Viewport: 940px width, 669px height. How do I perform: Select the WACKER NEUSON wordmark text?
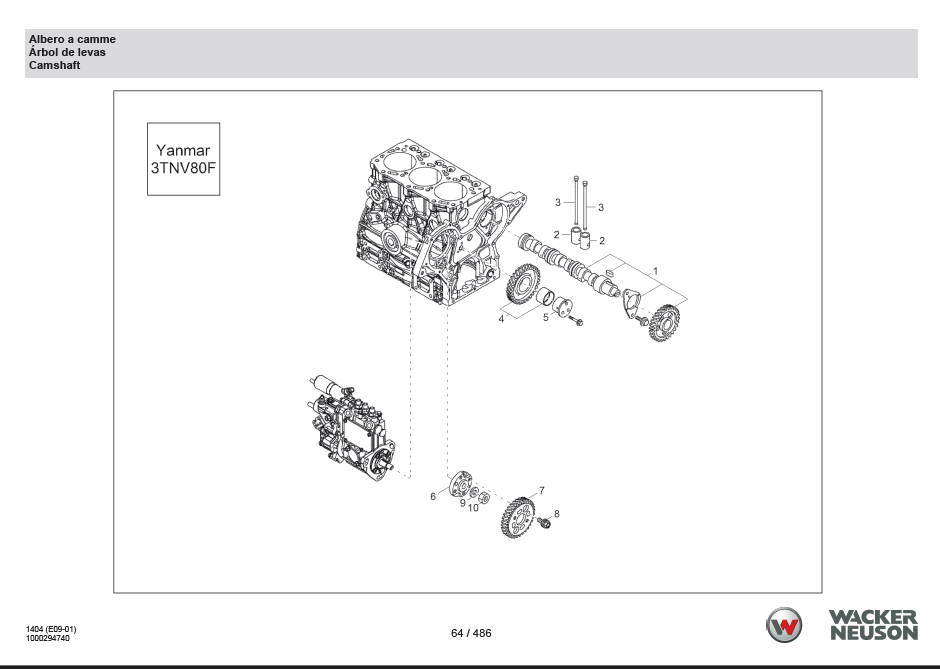tap(872, 625)
